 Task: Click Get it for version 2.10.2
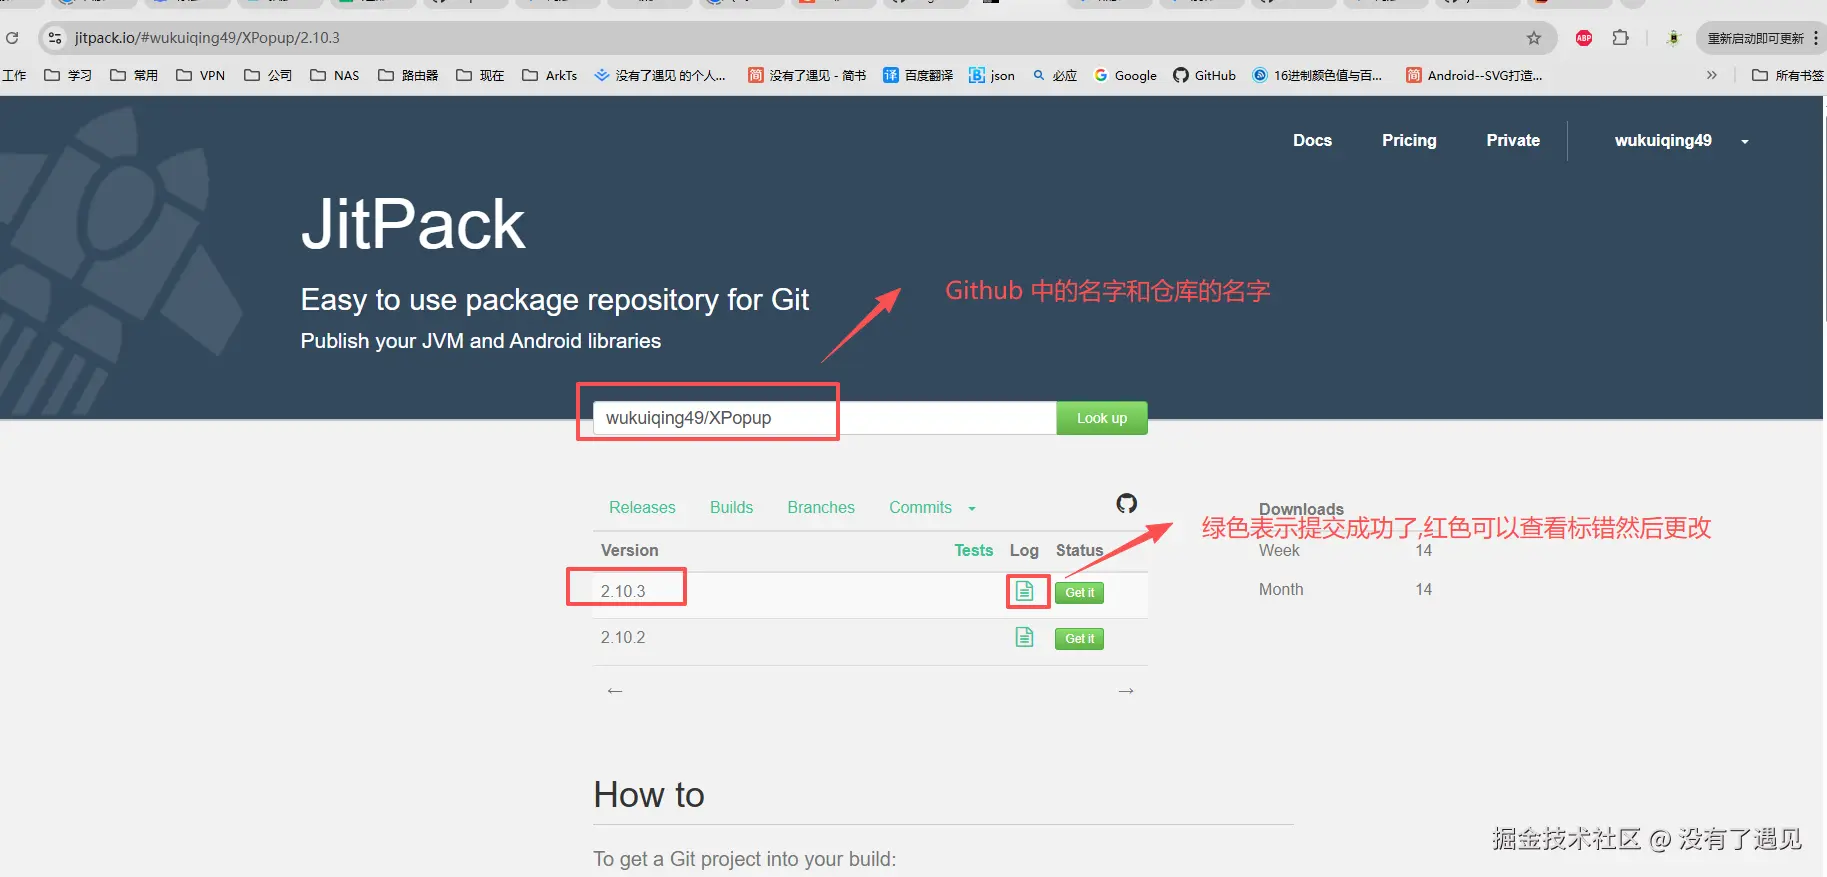pos(1079,639)
